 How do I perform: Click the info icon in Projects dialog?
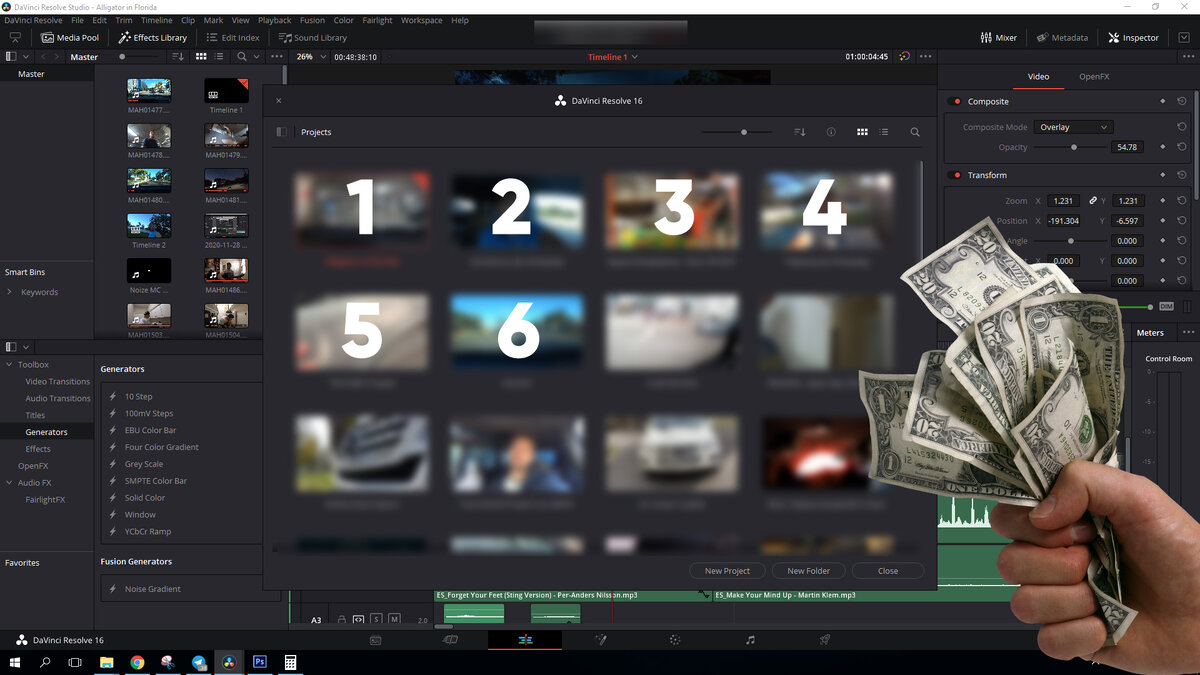click(x=831, y=132)
